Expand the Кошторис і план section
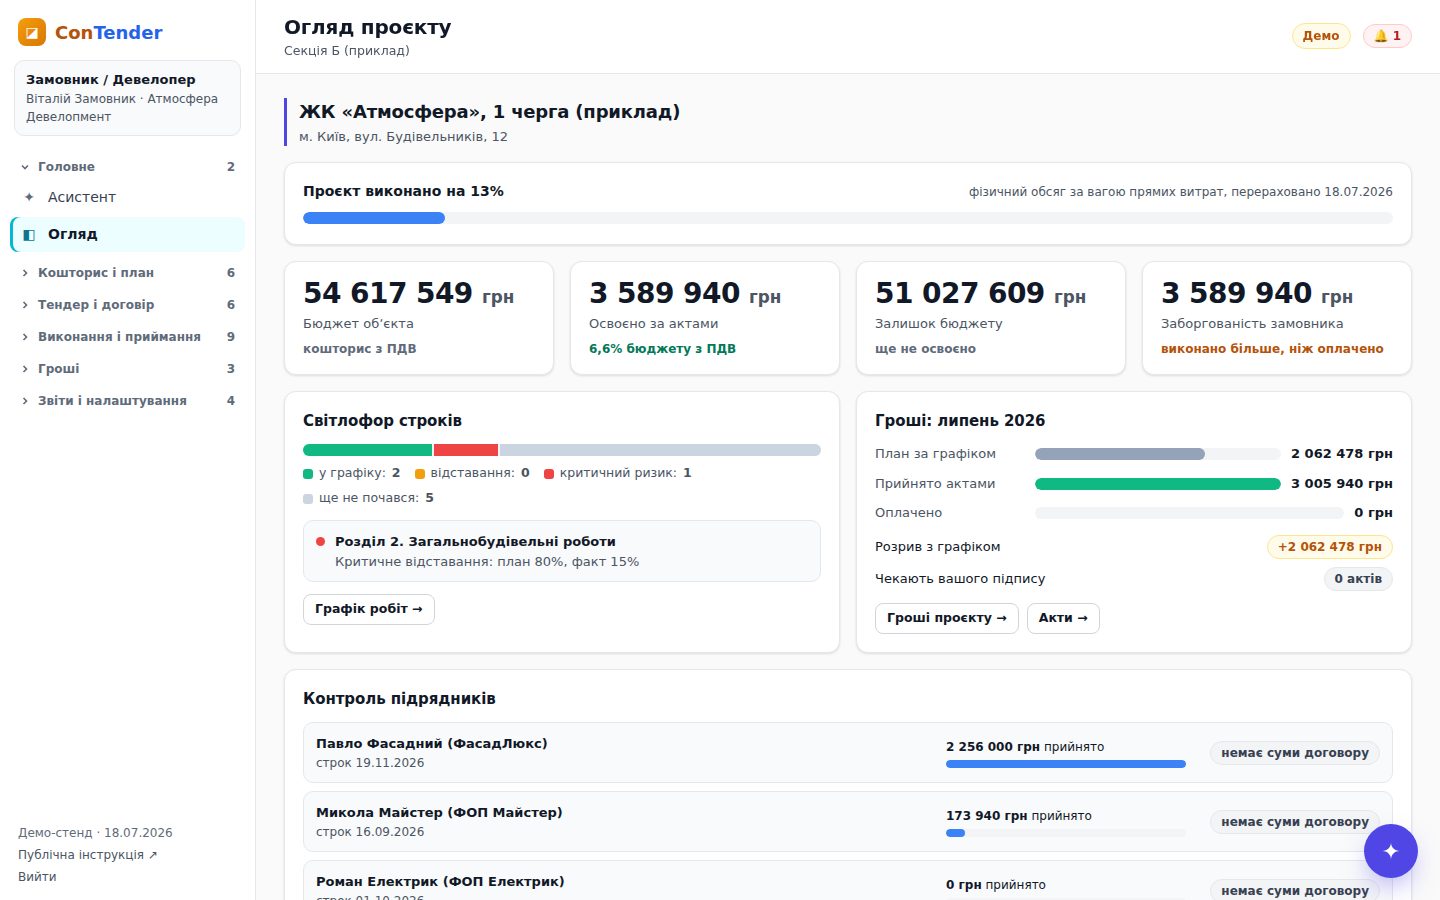Image resolution: width=1440 pixels, height=900 pixels. point(128,272)
